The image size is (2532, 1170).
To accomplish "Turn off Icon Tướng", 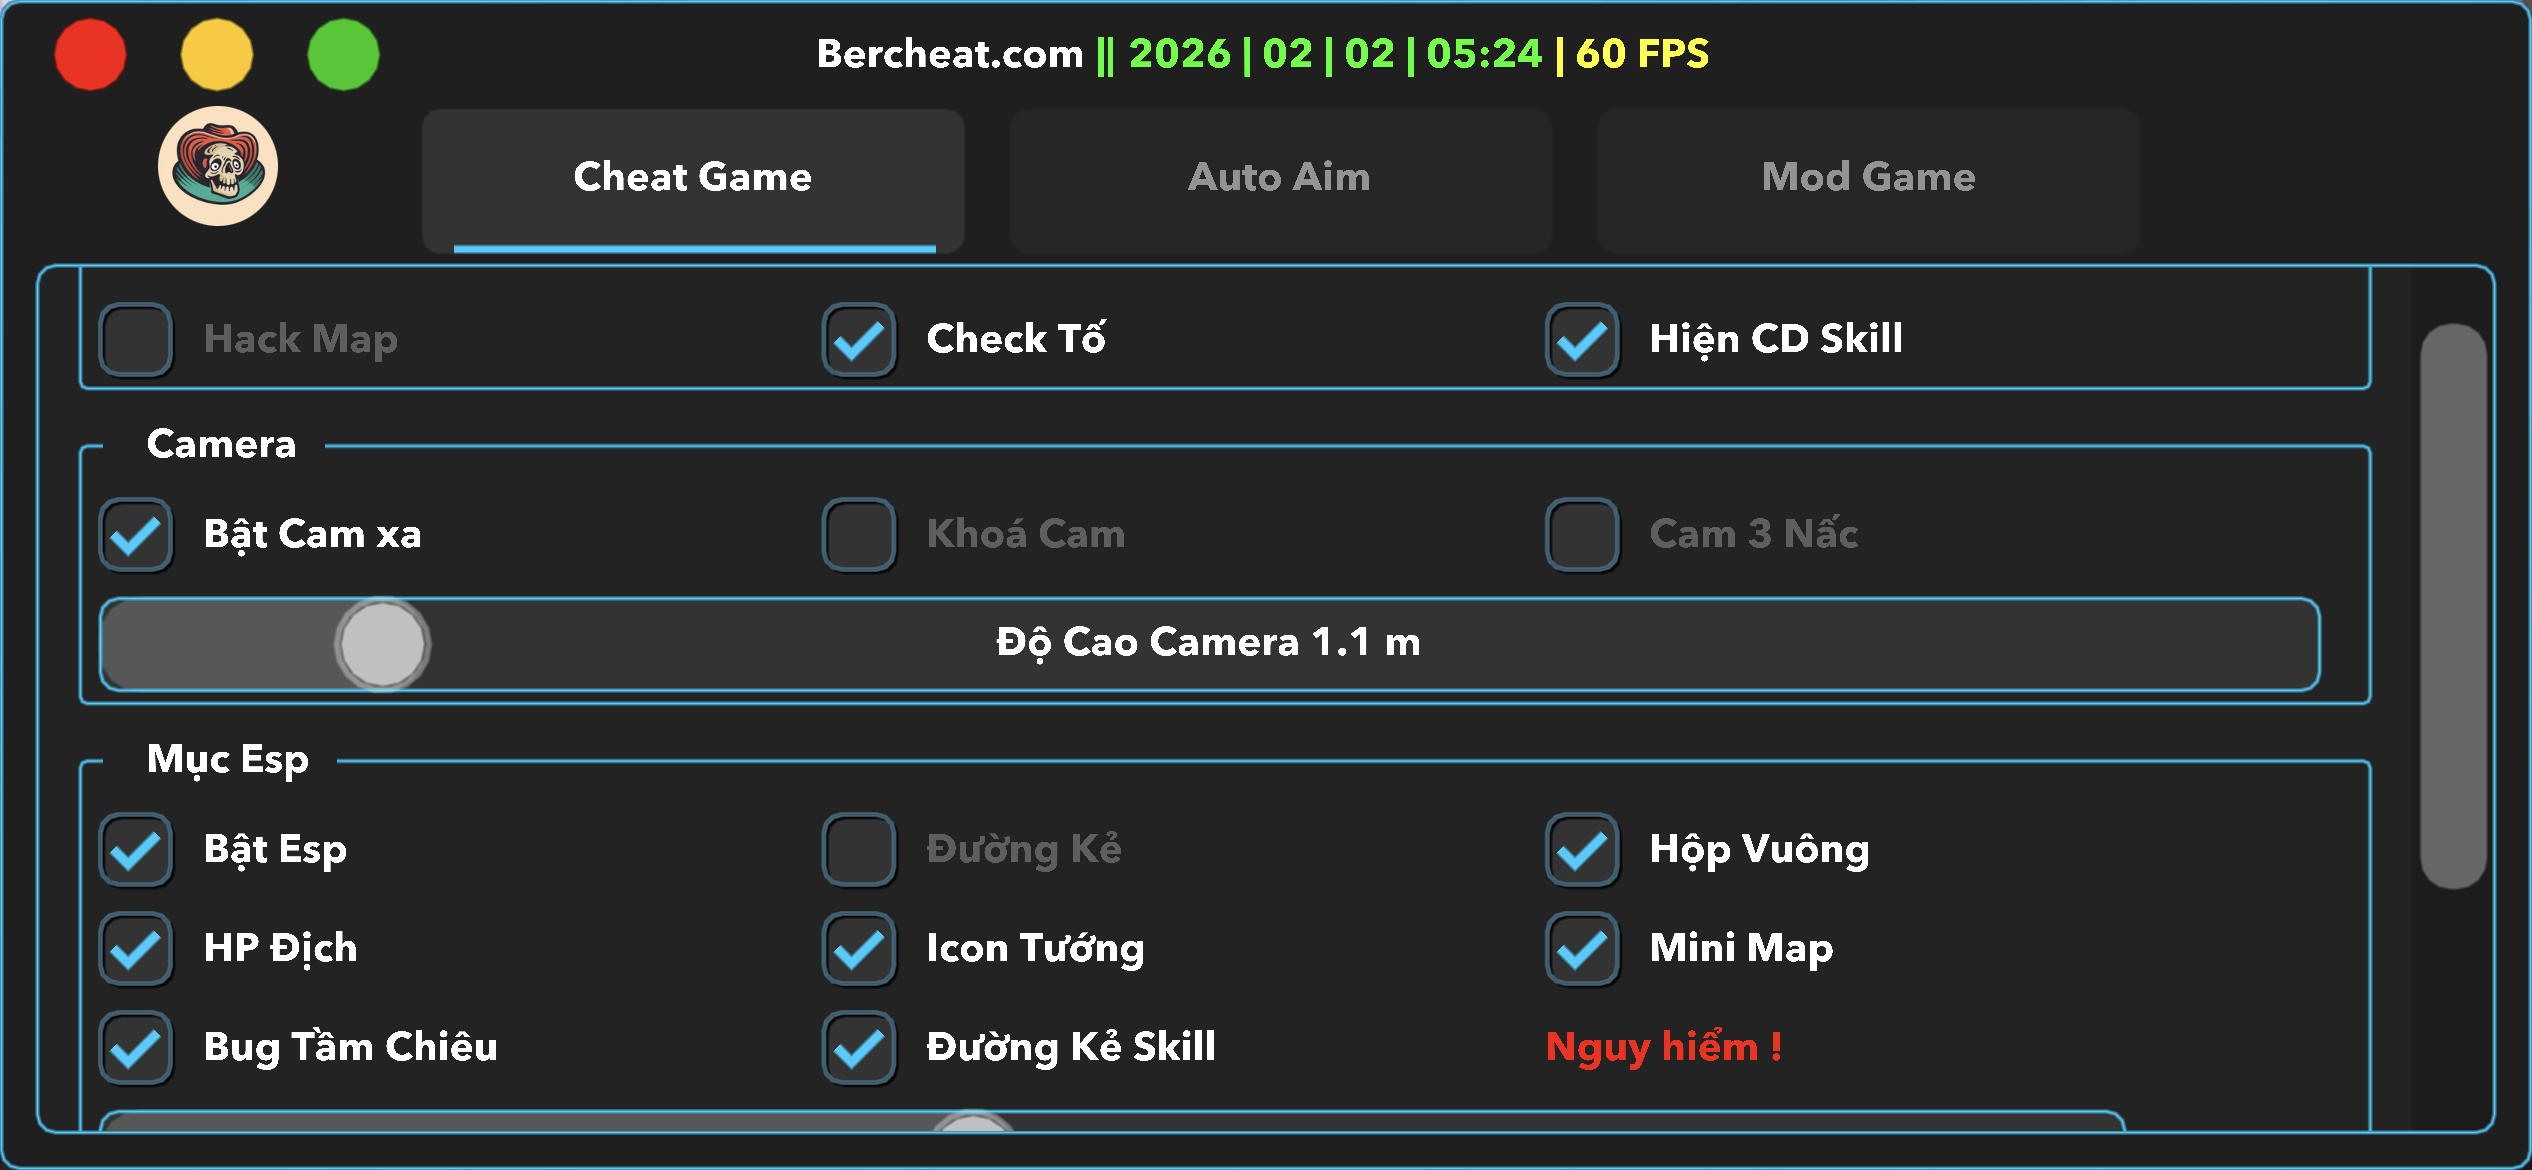I will coord(858,948).
